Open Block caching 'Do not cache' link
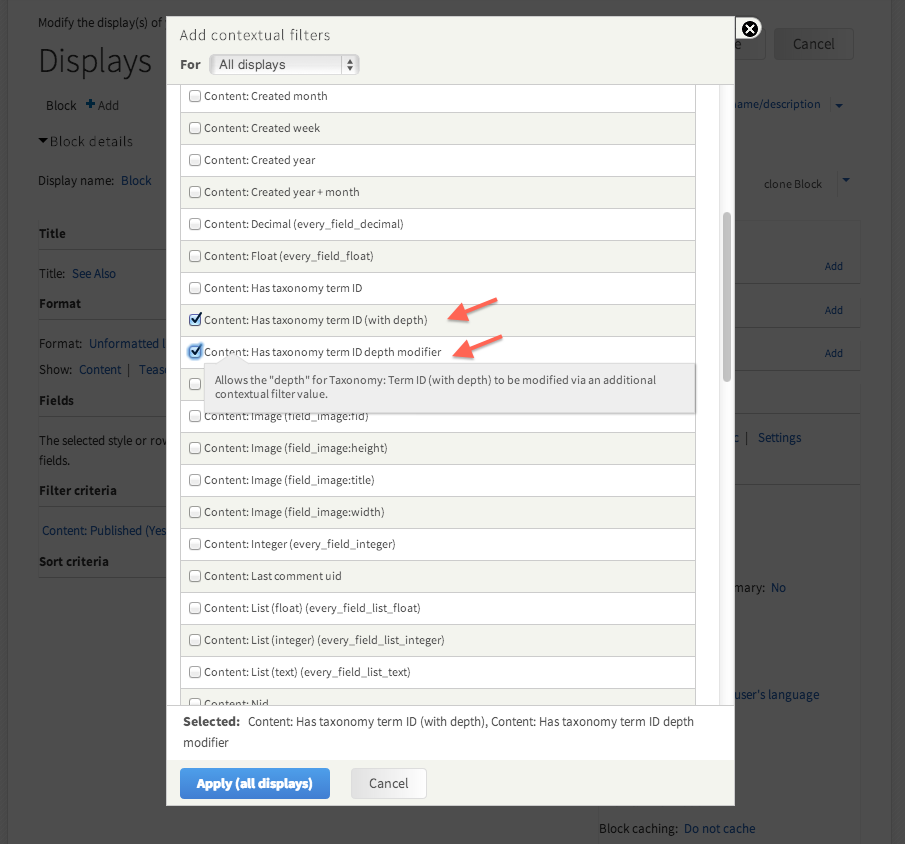The image size is (905, 844). click(x=719, y=828)
